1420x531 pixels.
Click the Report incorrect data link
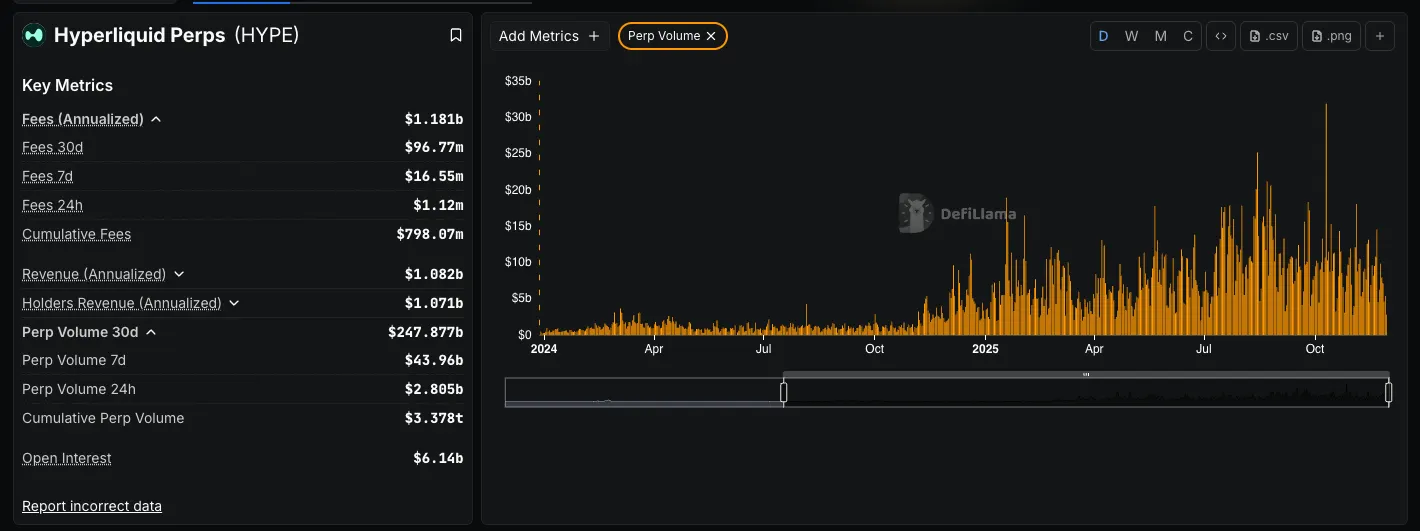tap(92, 506)
